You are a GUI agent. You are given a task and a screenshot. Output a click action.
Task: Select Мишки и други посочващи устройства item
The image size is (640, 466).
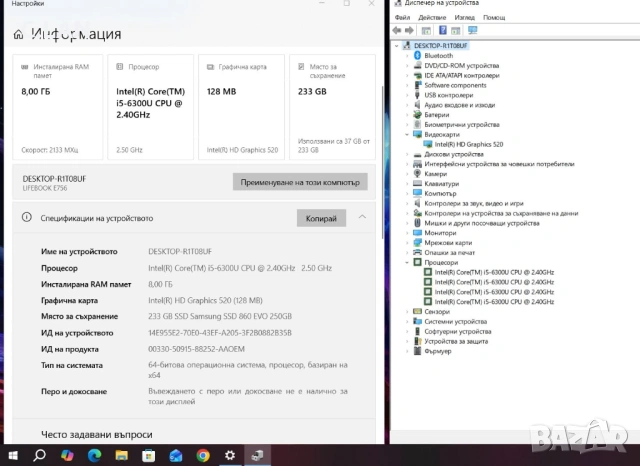tap(482, 223)
